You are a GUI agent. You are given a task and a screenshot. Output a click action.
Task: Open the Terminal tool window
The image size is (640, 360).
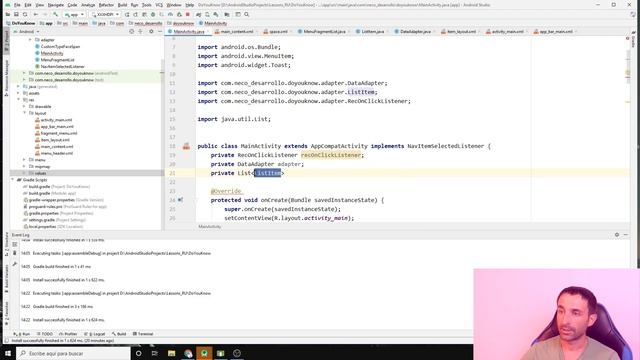pyautogui.click(x=143, y=334)
